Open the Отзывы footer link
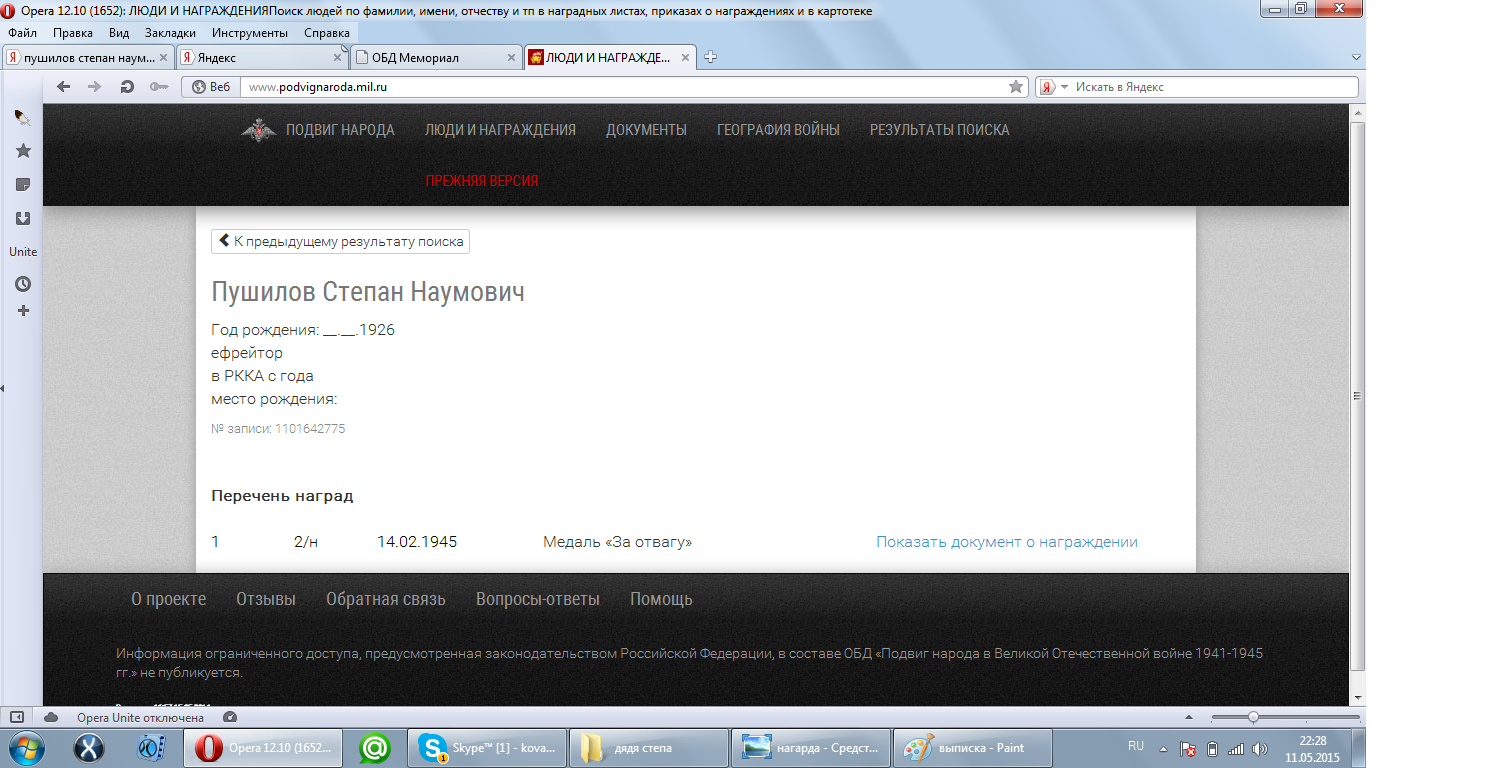 coord(266,599)
